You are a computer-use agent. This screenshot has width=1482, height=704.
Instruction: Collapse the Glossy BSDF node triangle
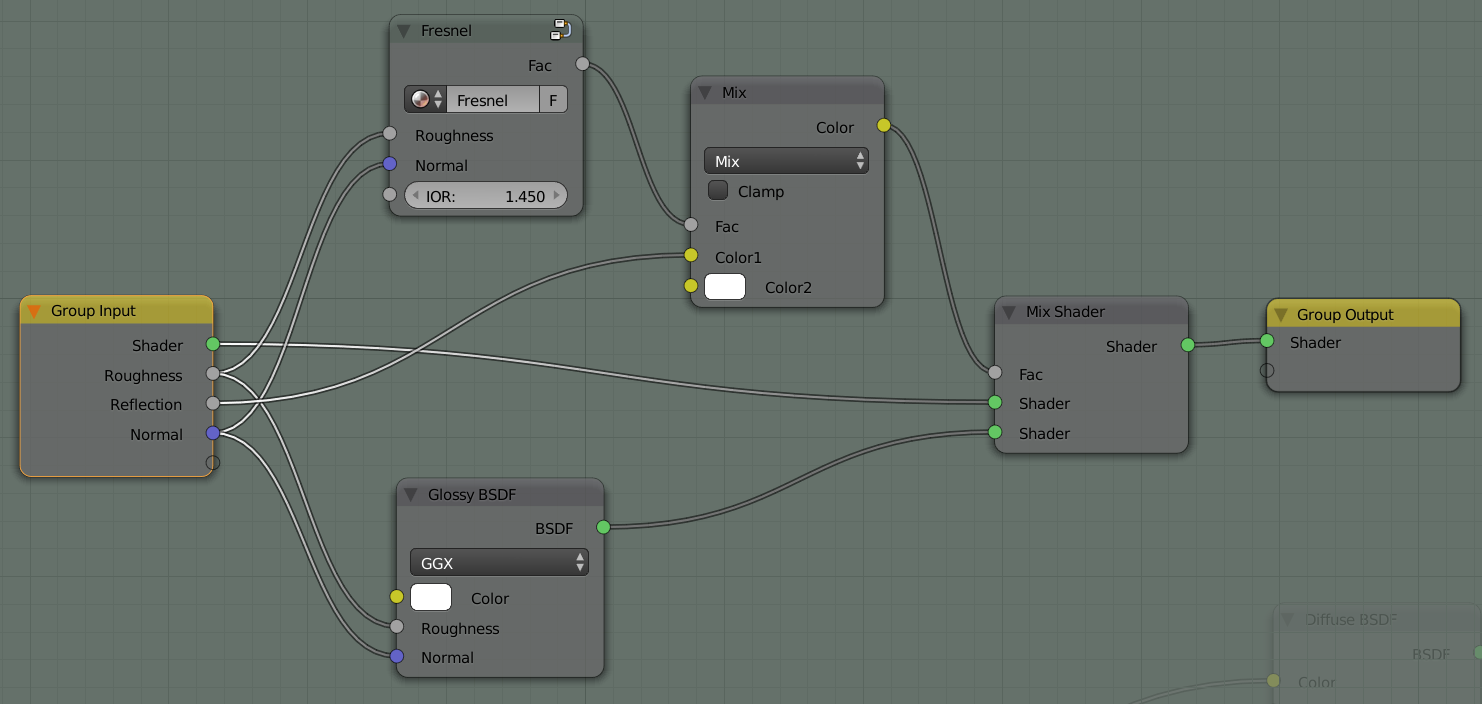click(x=411, y=495)
